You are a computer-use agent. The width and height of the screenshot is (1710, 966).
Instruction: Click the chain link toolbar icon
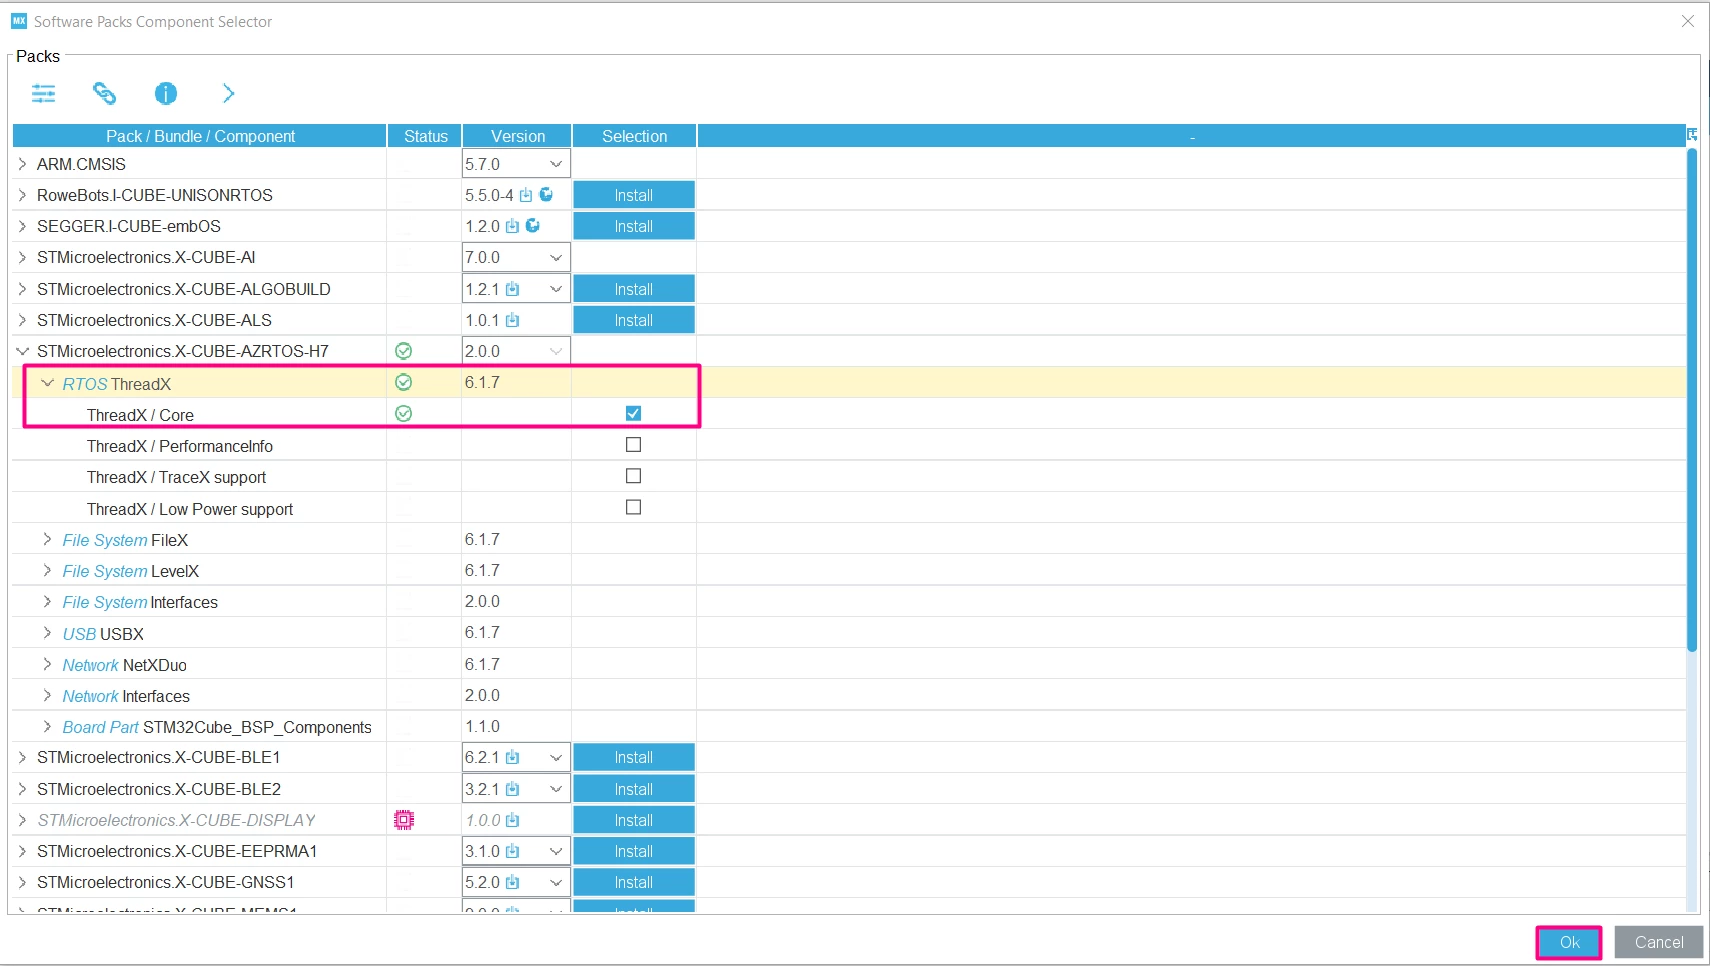pyautogui.click(x=104, y=94)
